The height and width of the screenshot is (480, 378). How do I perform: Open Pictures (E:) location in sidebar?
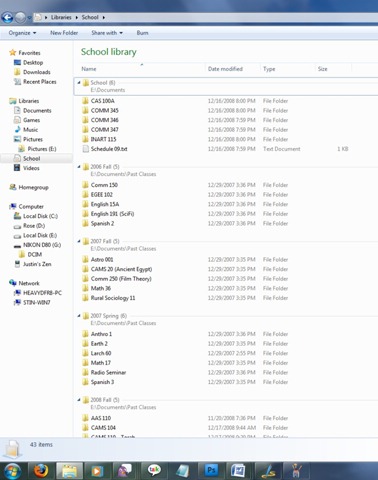pos(42,149)
